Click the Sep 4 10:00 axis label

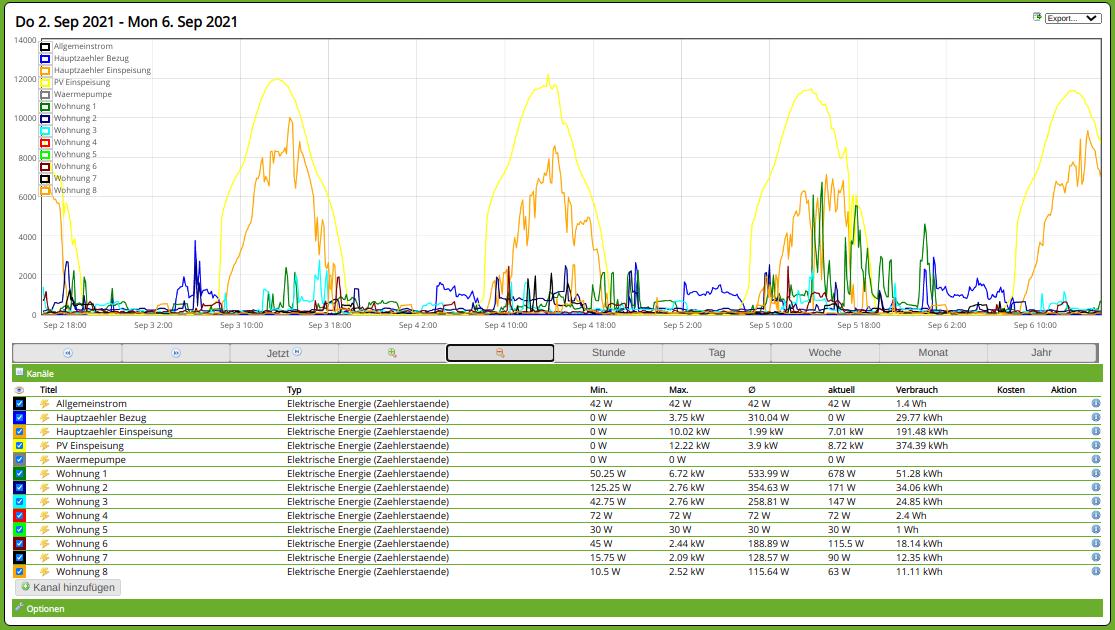click(506, 325)
